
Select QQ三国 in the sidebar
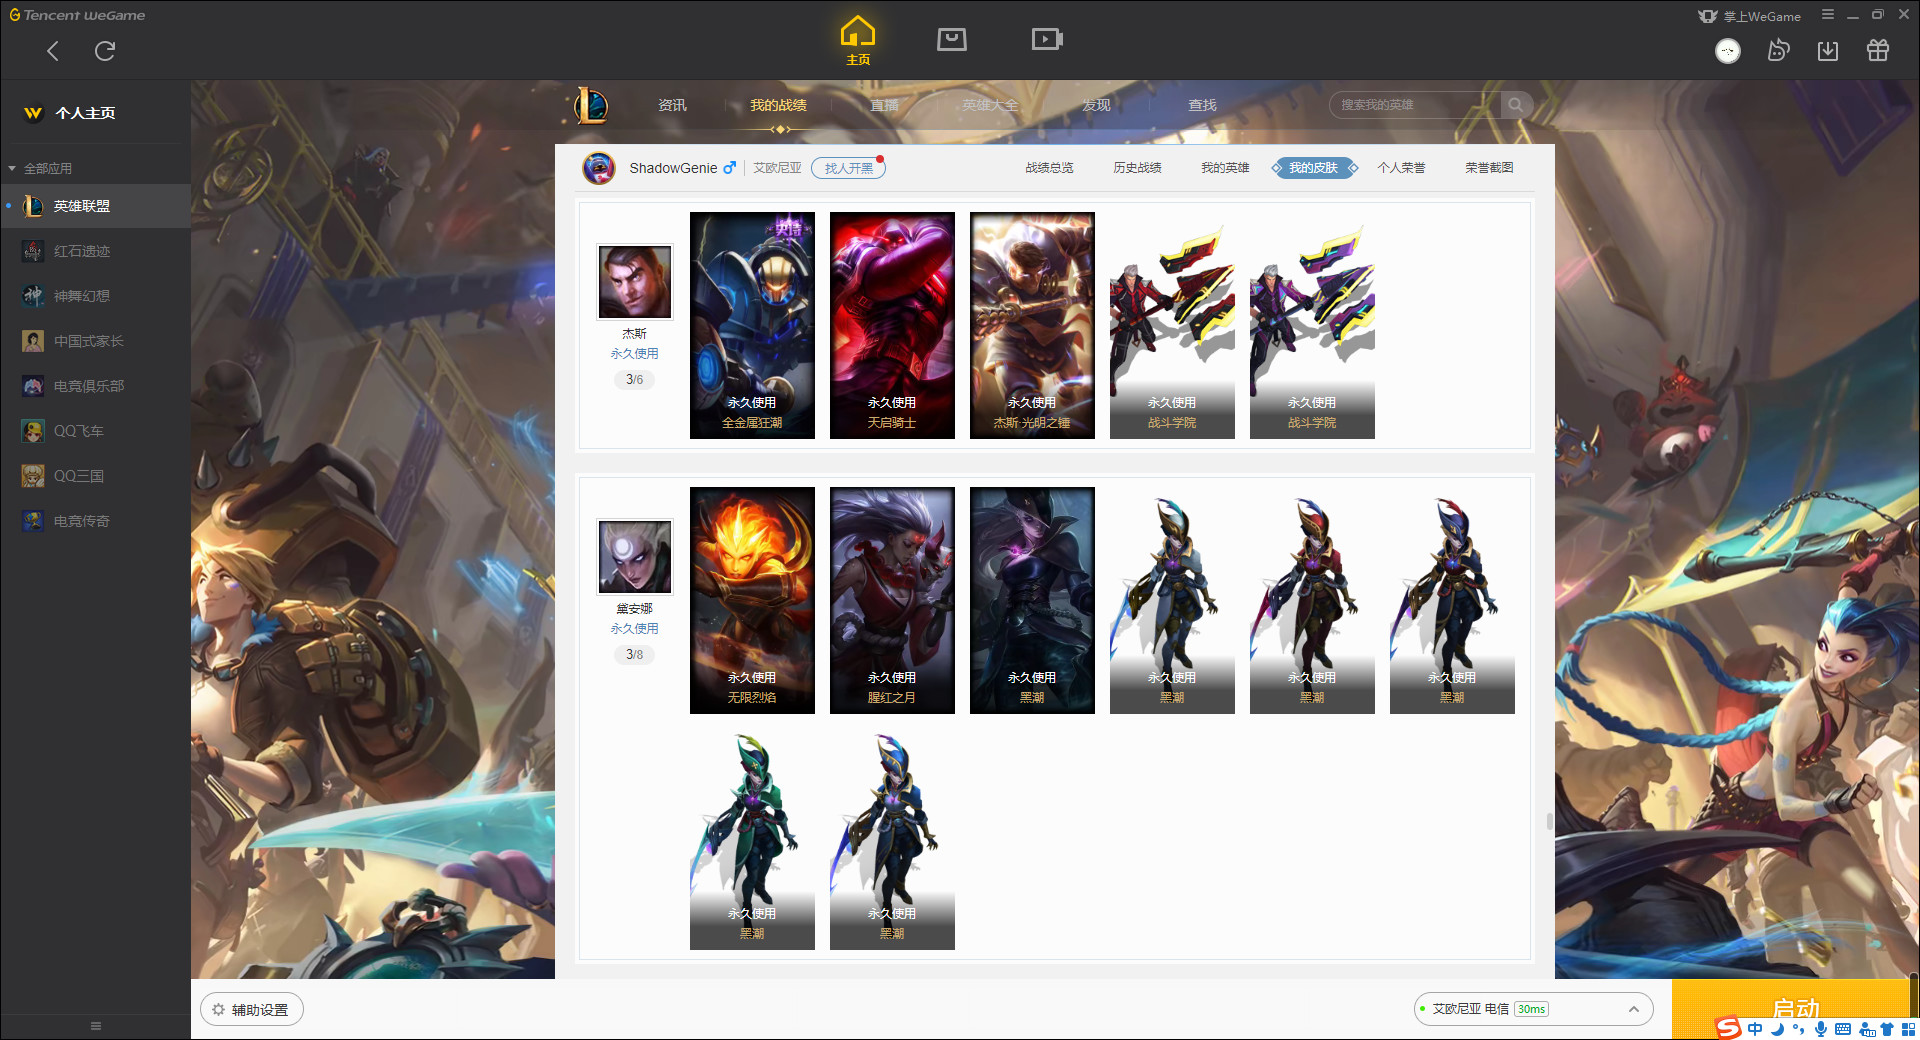[x=95, y=476]
